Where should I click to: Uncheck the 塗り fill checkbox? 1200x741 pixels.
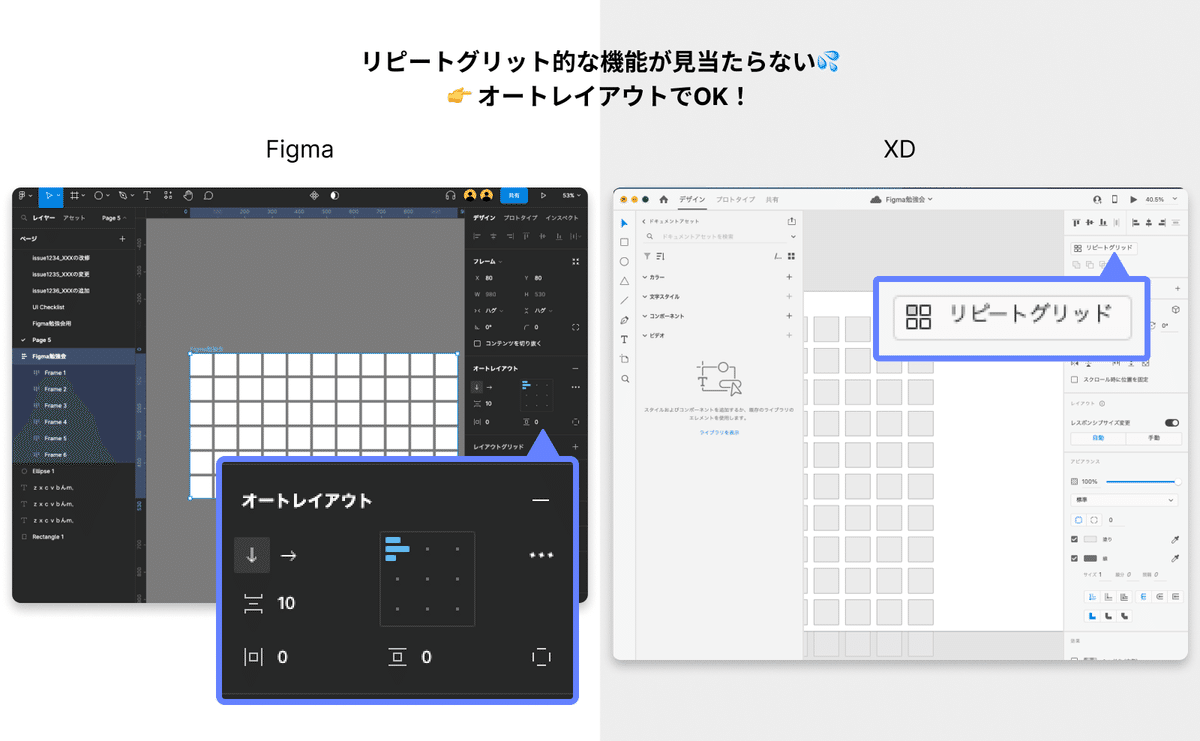pos(1075,539)
